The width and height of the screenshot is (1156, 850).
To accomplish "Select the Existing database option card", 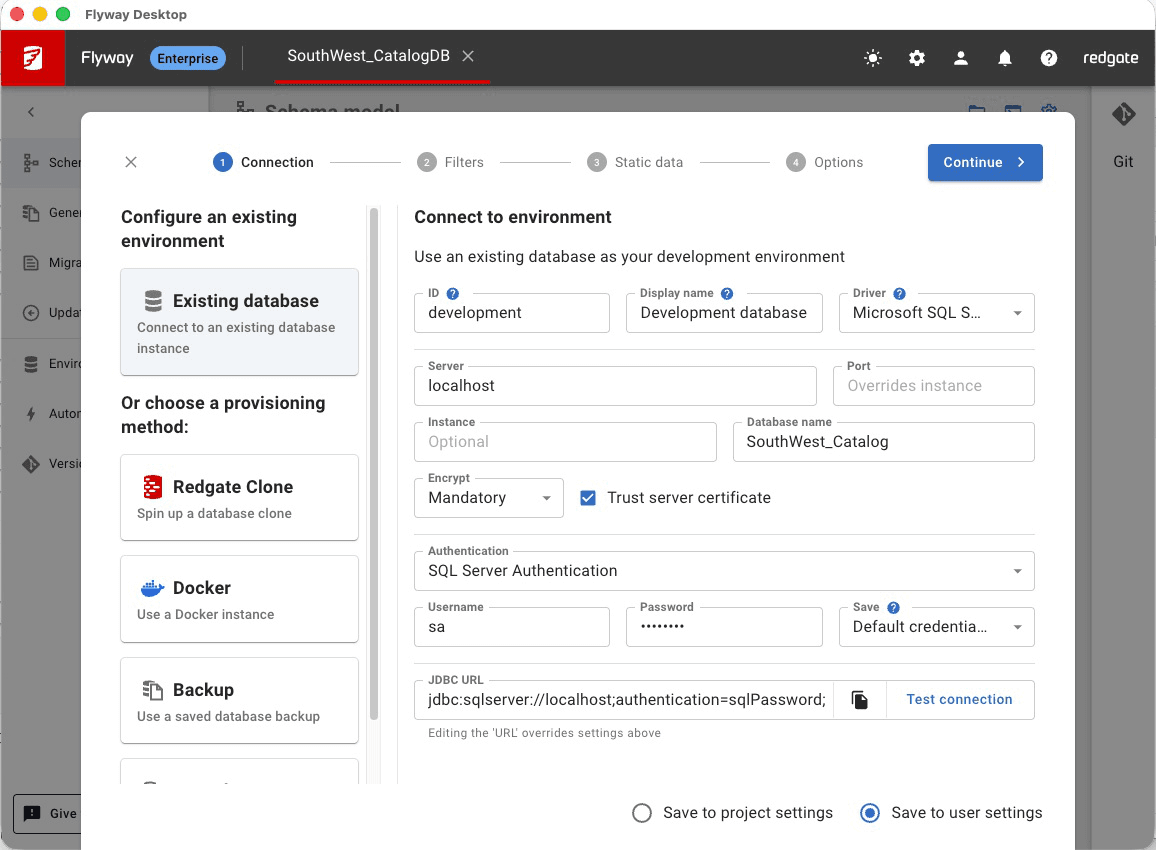I will click(240, 321).
